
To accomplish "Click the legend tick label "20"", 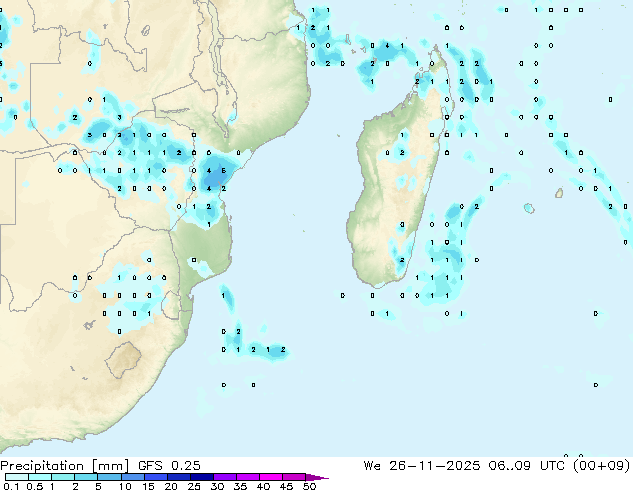I will (x=171, y=486).
